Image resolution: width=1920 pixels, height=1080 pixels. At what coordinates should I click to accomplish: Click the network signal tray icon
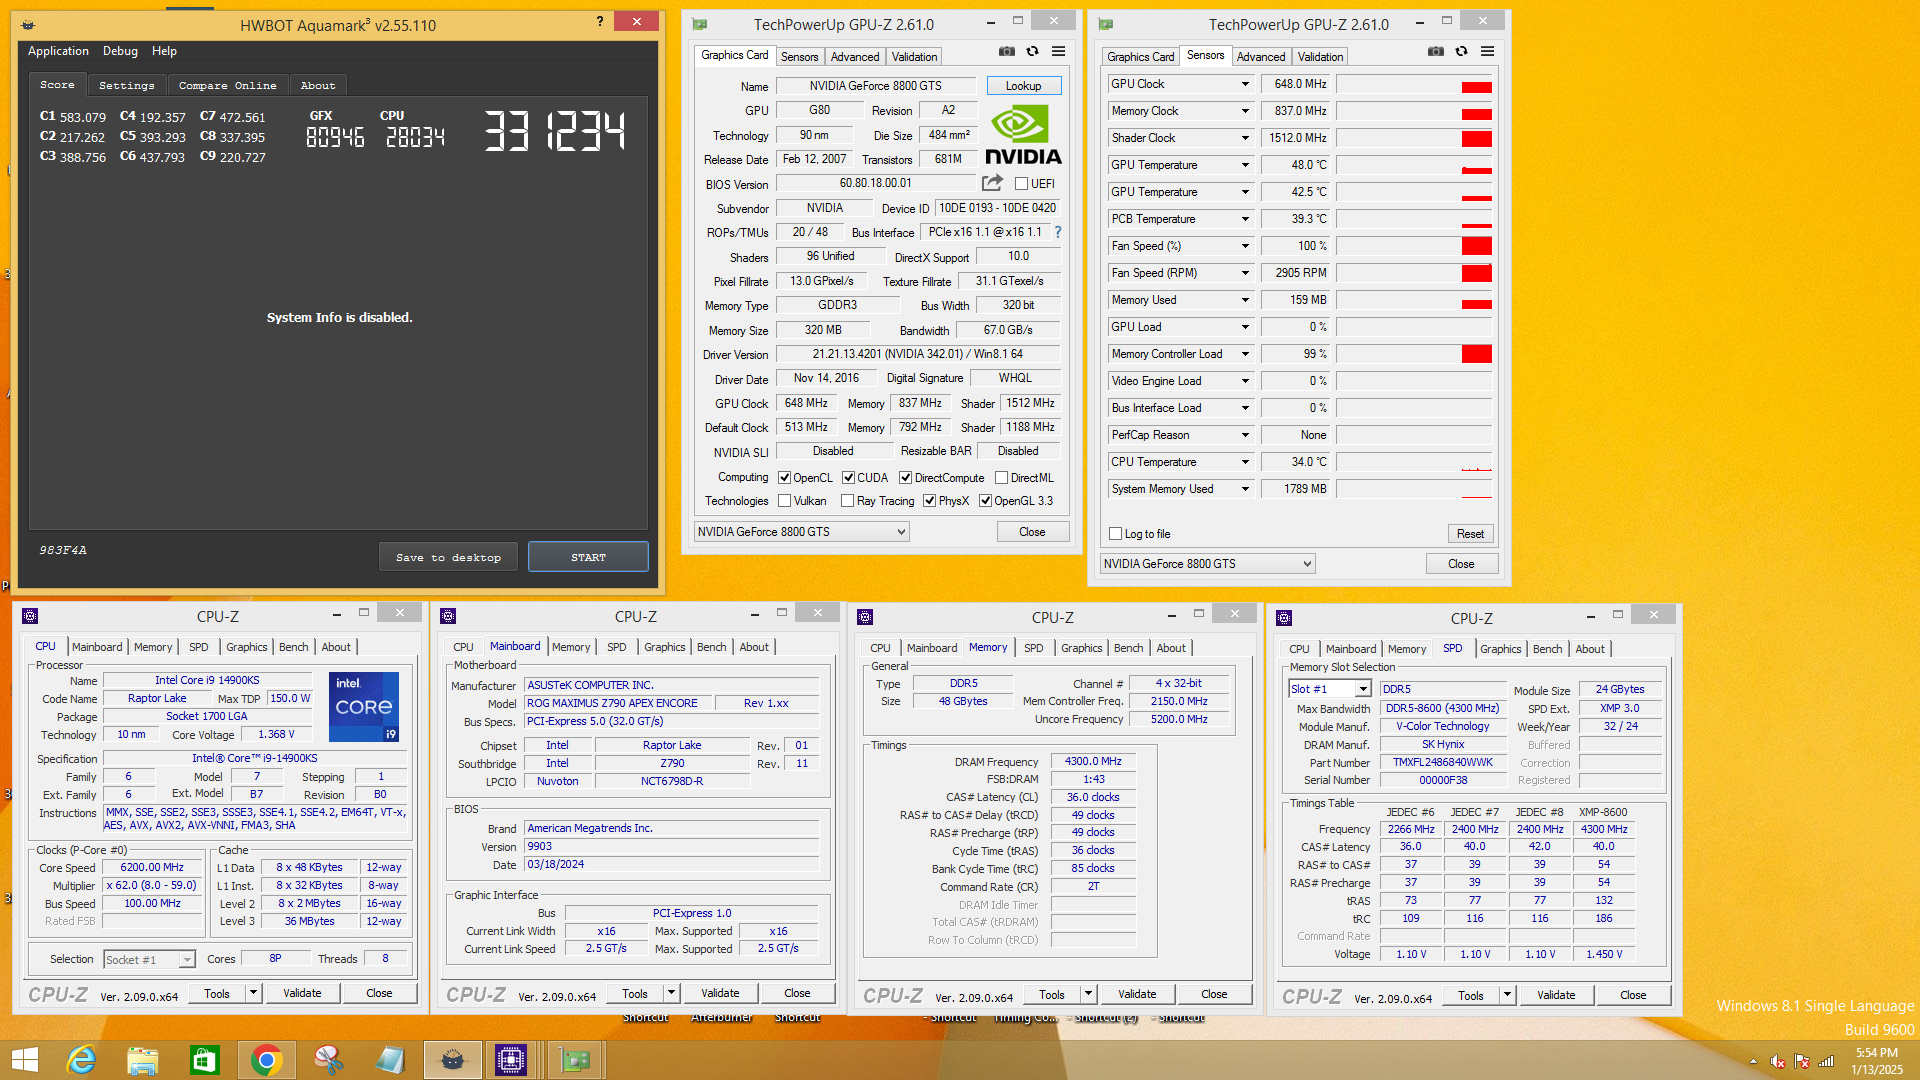pyautogui.click(x=1826, y=1062)
